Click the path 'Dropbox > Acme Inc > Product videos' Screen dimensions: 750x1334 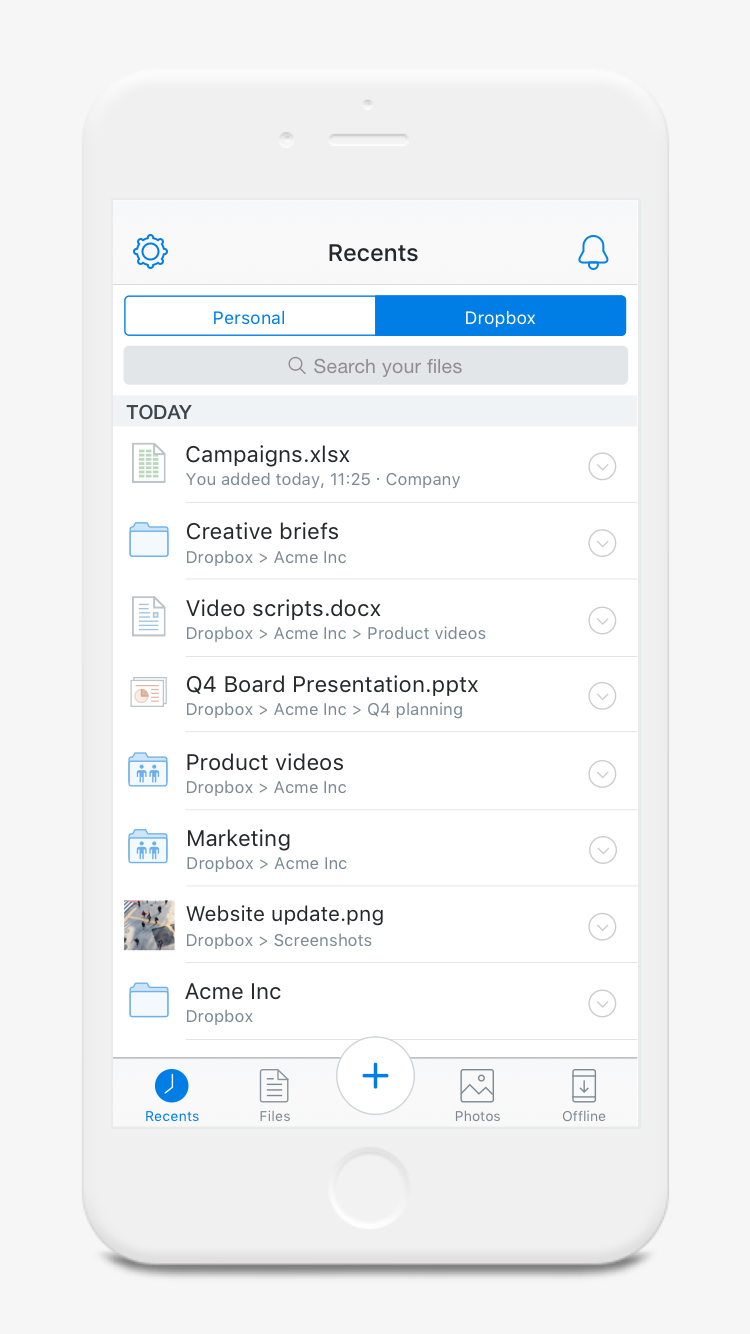click(336, 633)
